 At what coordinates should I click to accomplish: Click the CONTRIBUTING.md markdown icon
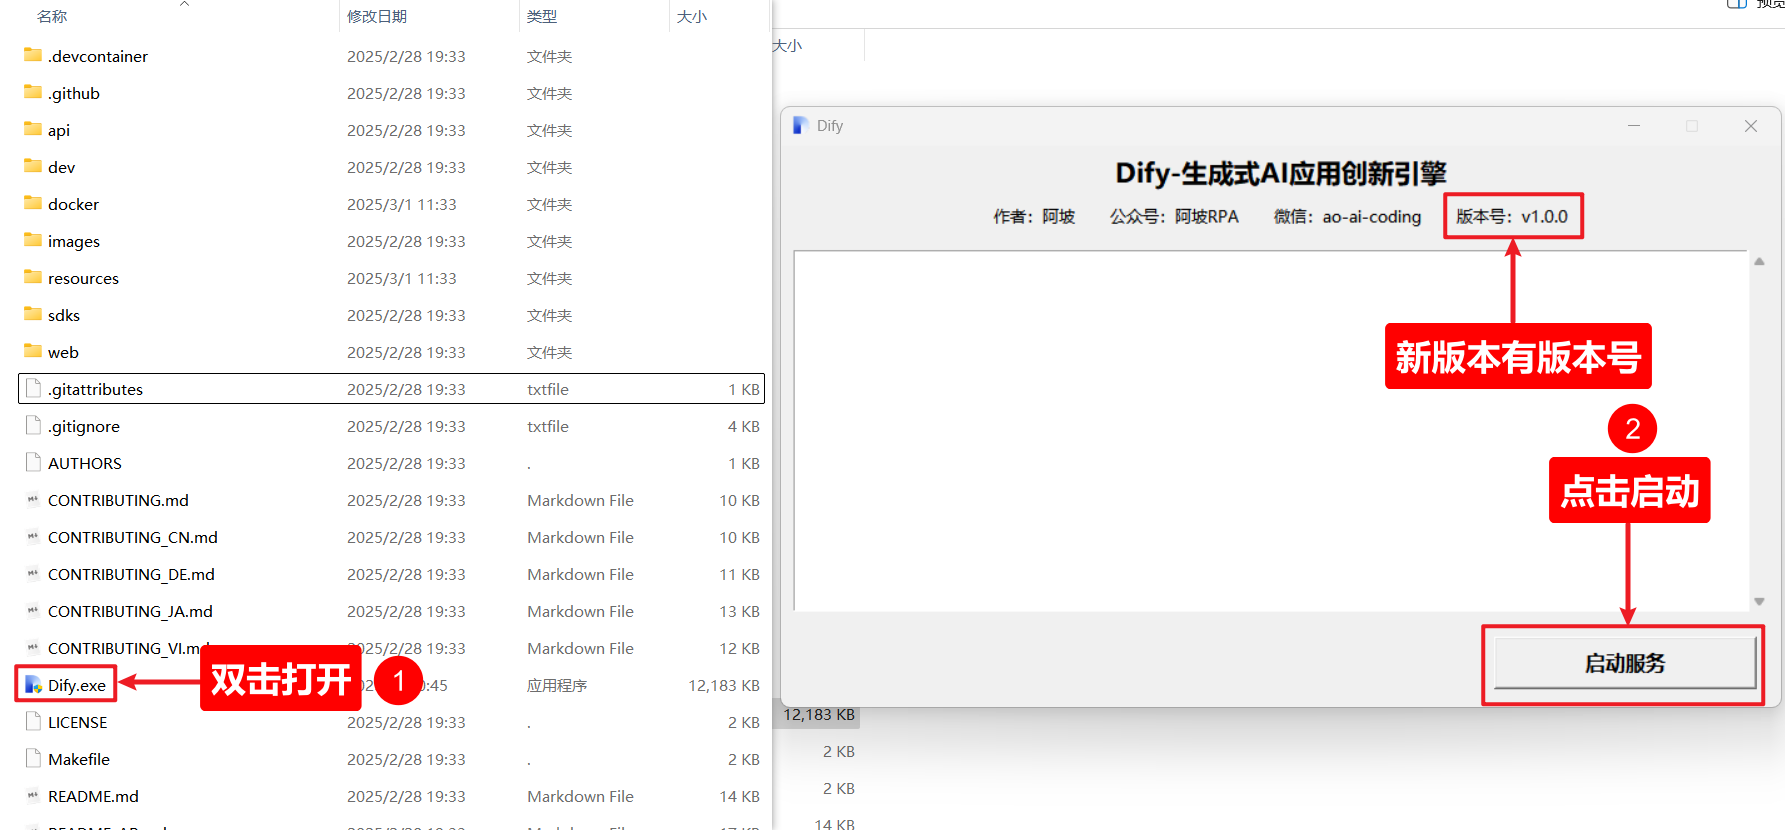coord(33,499)
